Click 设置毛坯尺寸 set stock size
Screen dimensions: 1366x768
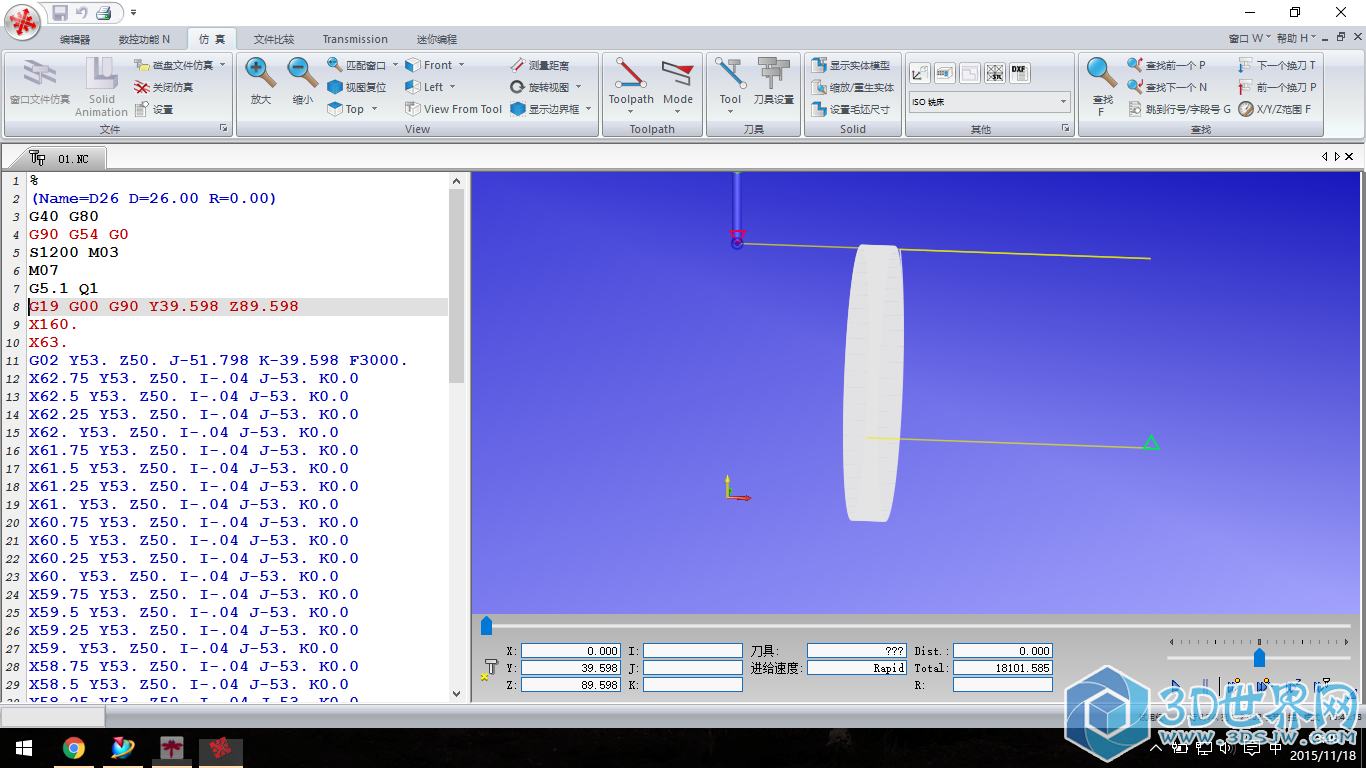click(x=851, y=109)
